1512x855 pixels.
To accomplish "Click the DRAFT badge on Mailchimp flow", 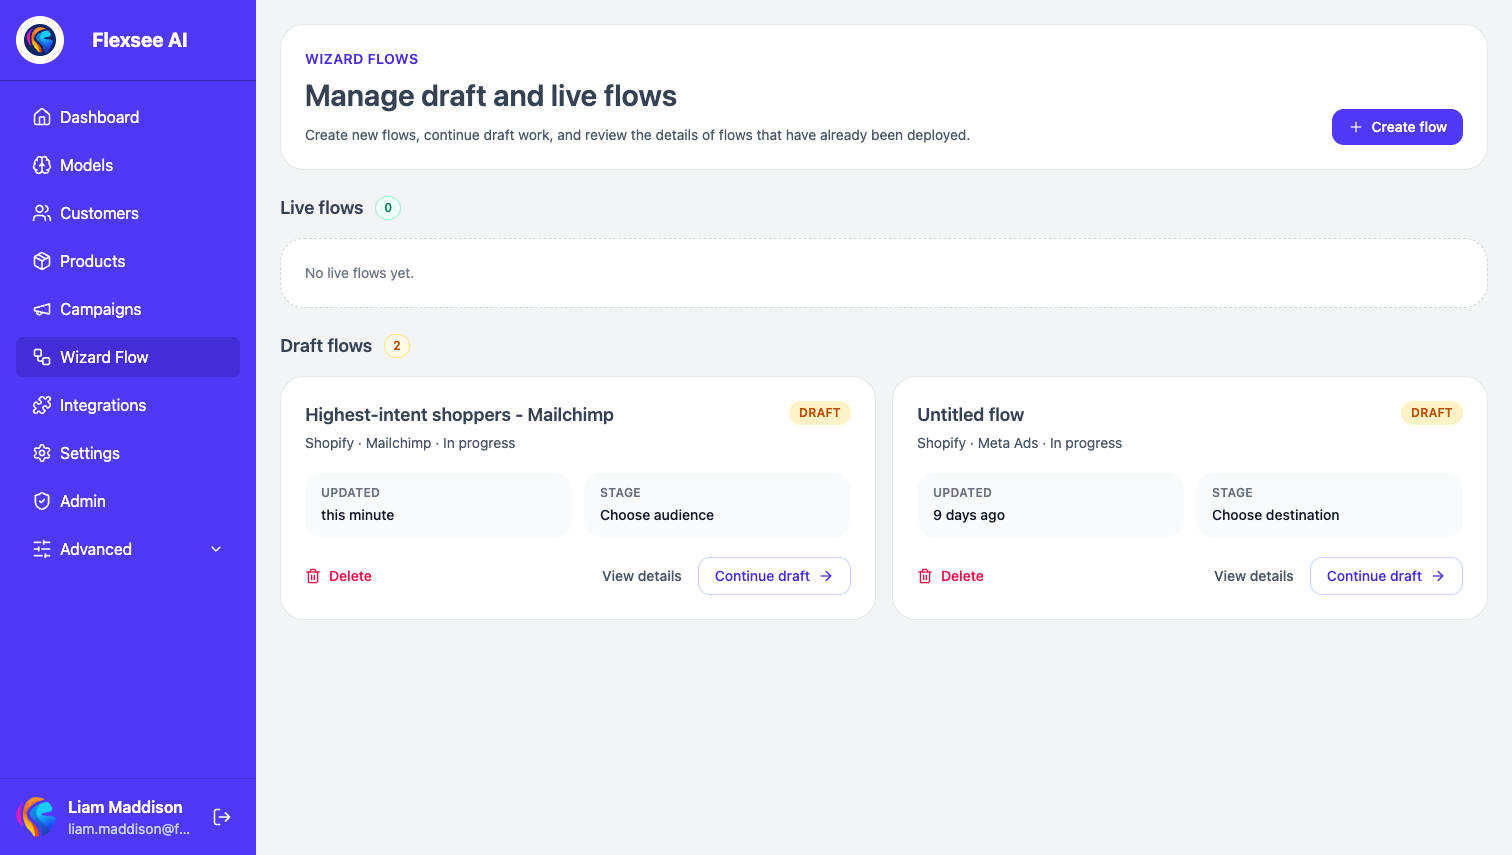I will 820,413.
